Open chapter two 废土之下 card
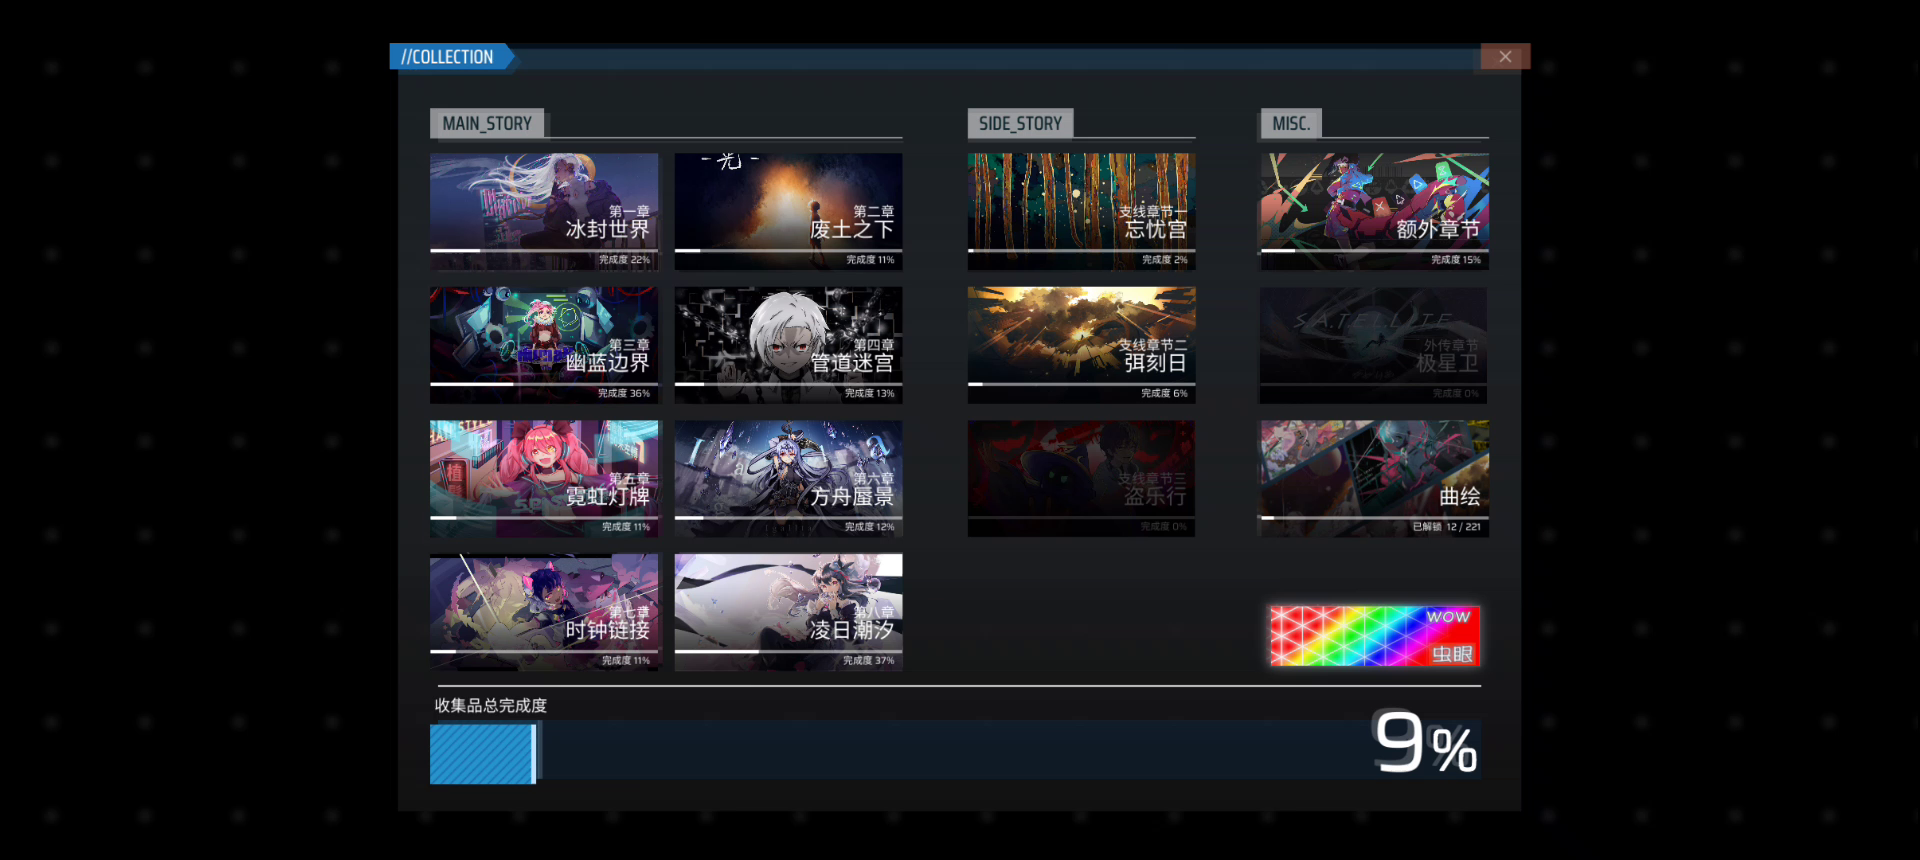The width and height of the screenshot is (1920, 860). pos(788,211)
